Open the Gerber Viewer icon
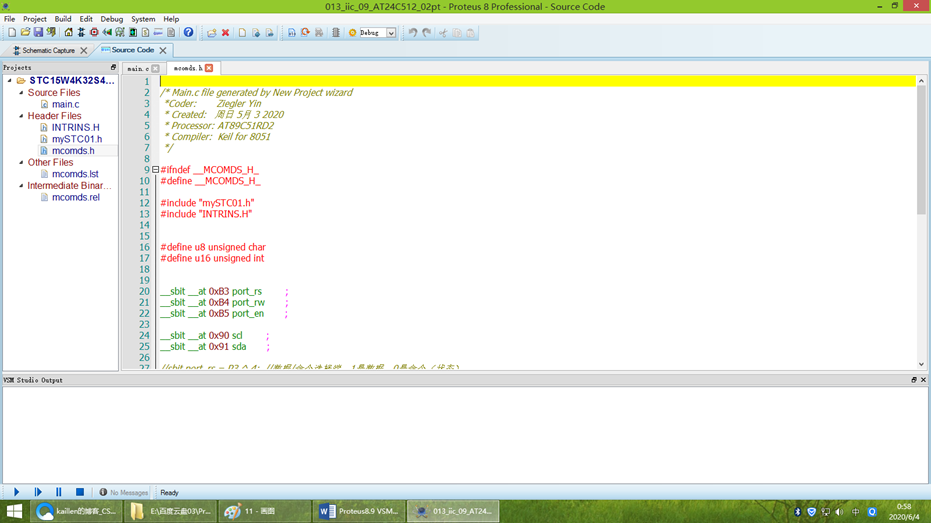Screen dimensions: 931x524 120,33
